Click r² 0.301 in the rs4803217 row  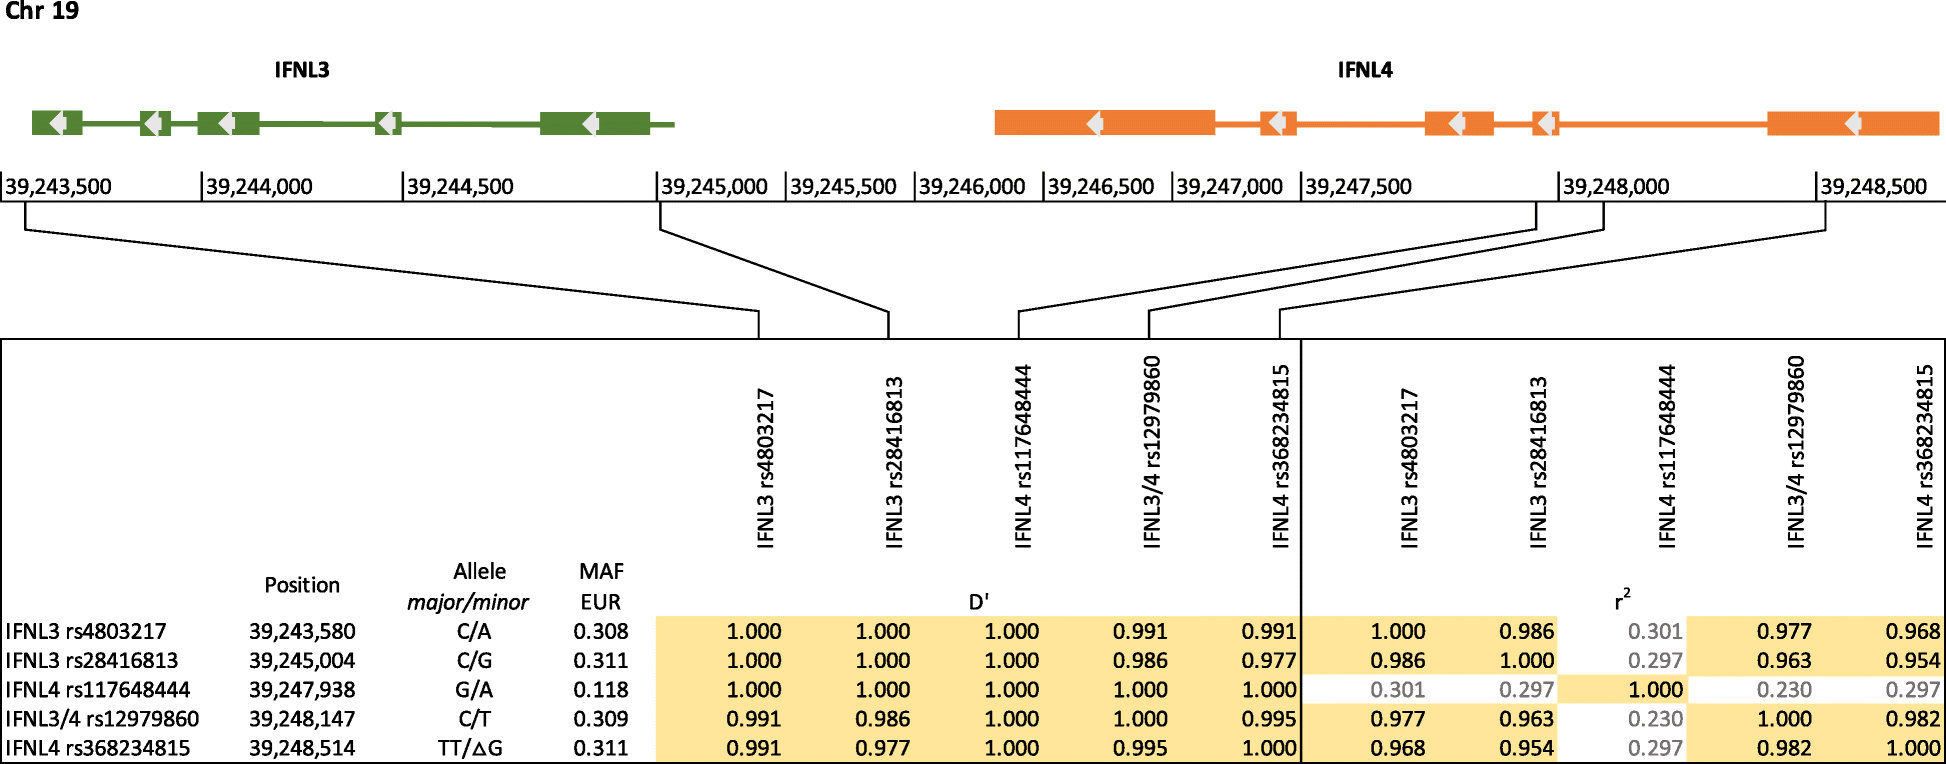point(1655,632)
